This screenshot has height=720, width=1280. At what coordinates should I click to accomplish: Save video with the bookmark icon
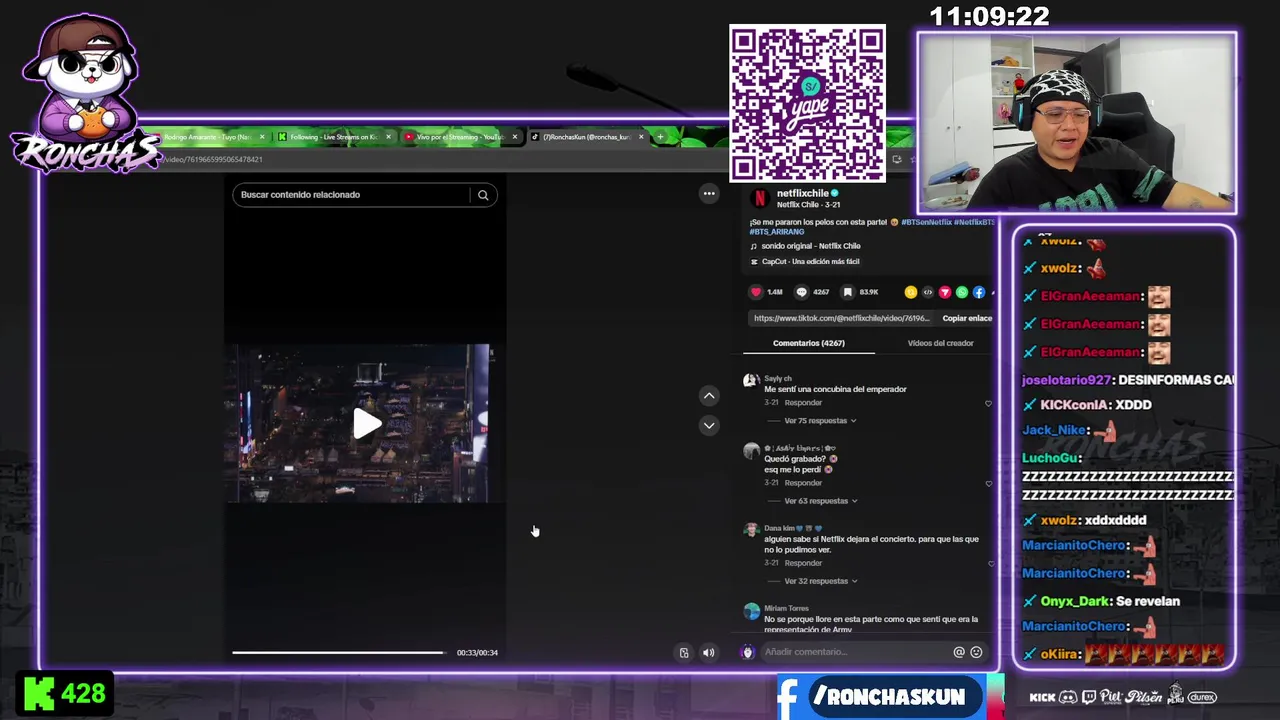click(x=847, y=292)
